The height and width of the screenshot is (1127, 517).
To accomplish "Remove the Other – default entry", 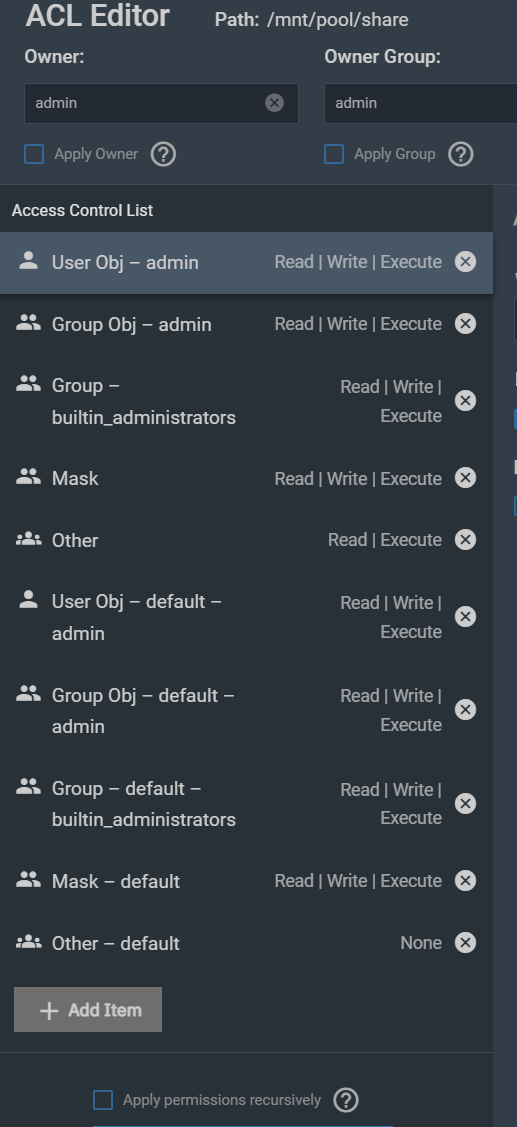I will (x=465, y=942).
